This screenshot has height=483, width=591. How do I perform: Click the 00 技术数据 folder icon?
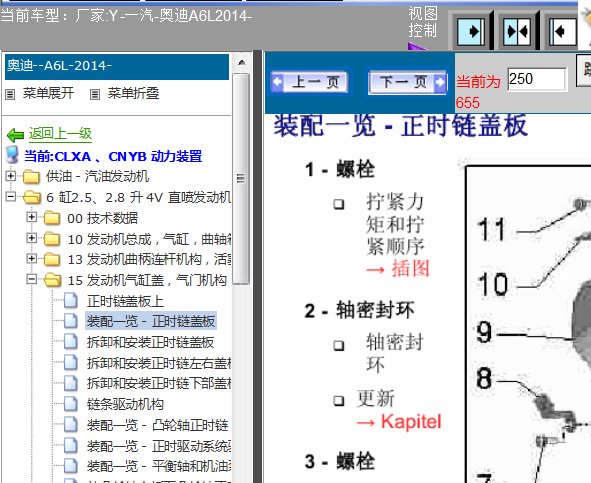click(52, 218)
